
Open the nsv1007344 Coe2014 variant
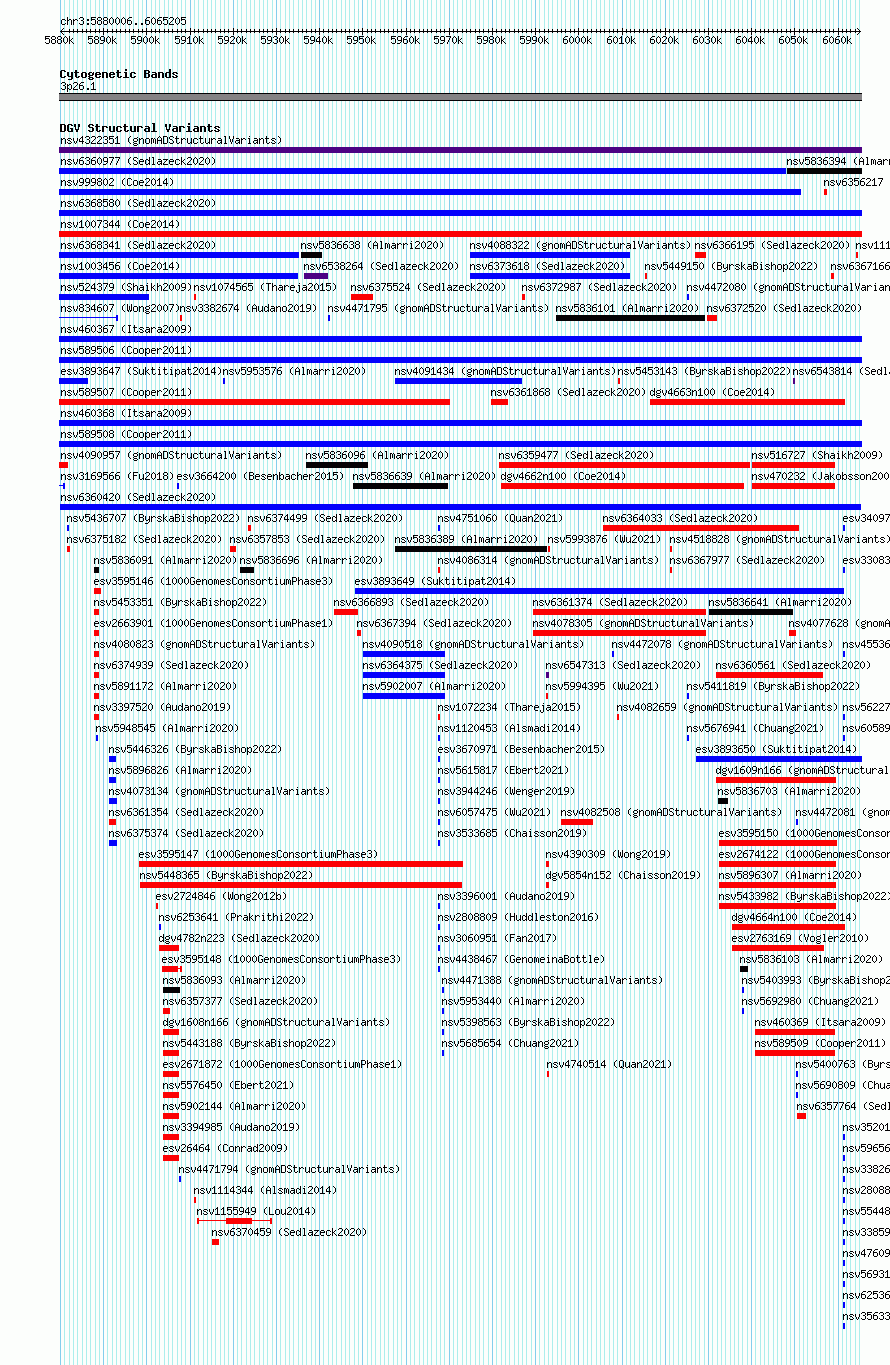point(120,225)
